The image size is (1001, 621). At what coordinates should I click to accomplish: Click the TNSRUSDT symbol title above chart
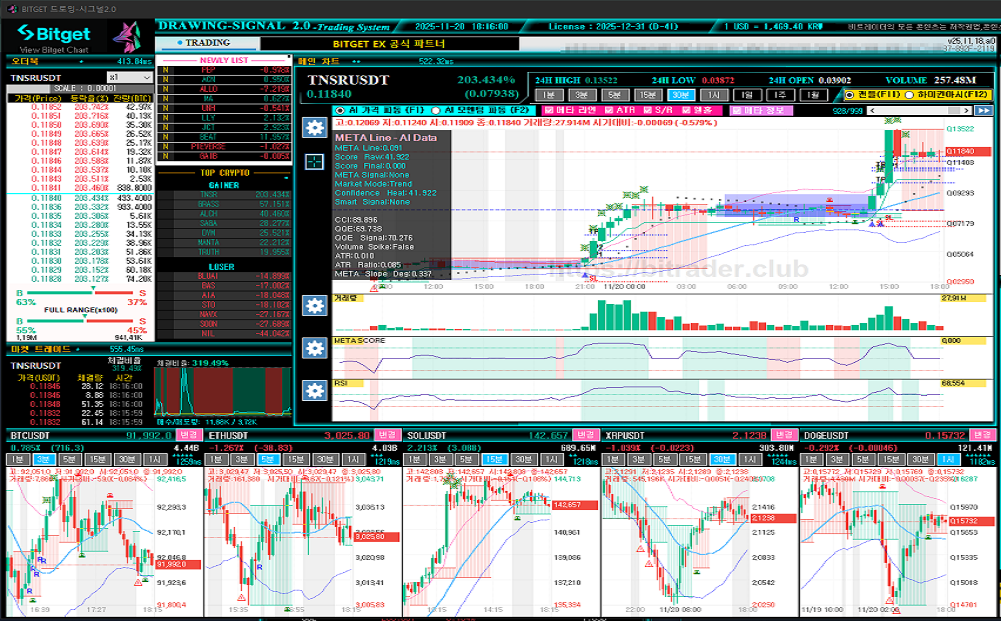point(349,80)
